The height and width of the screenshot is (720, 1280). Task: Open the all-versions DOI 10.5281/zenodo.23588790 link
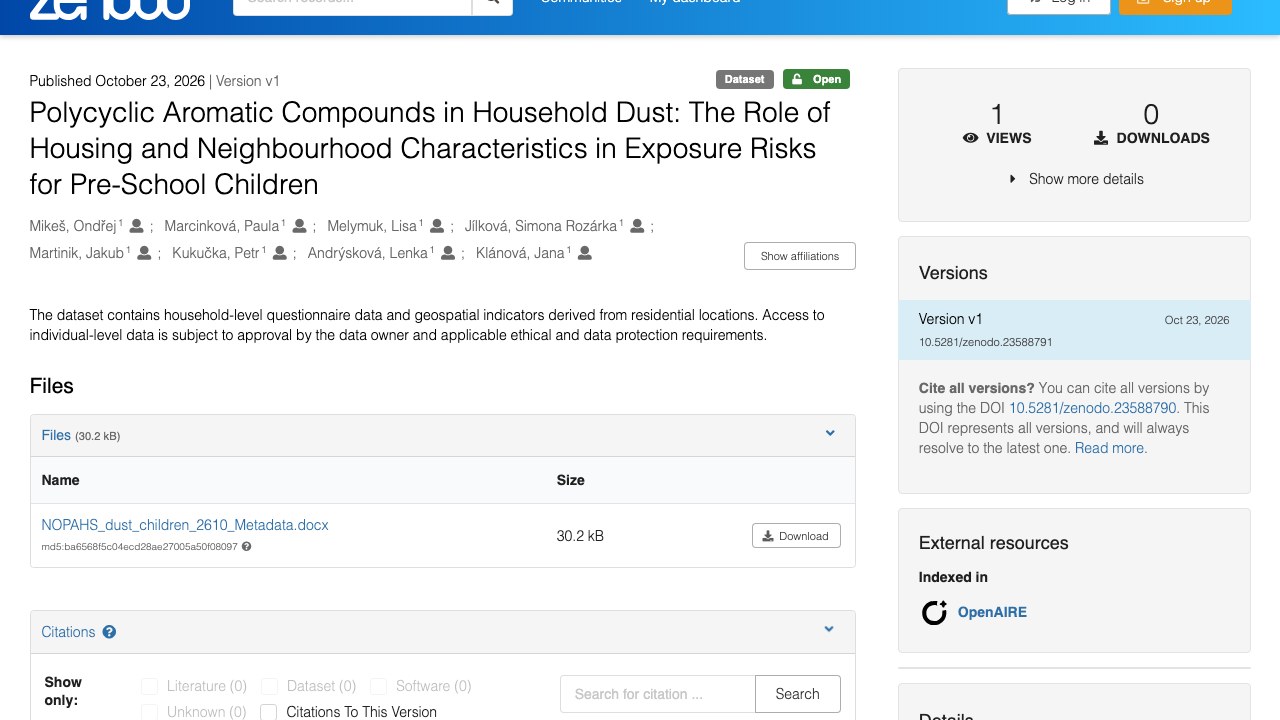(1093, 408)
